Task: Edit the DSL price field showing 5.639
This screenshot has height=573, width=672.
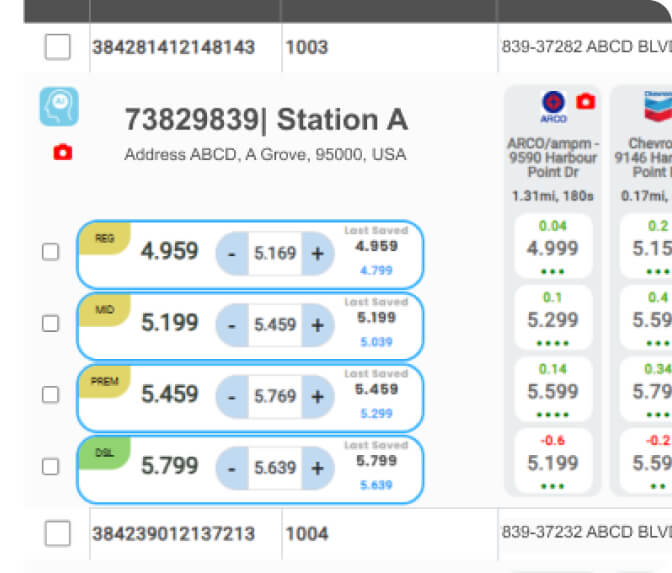Action: [x=275, y=468]
